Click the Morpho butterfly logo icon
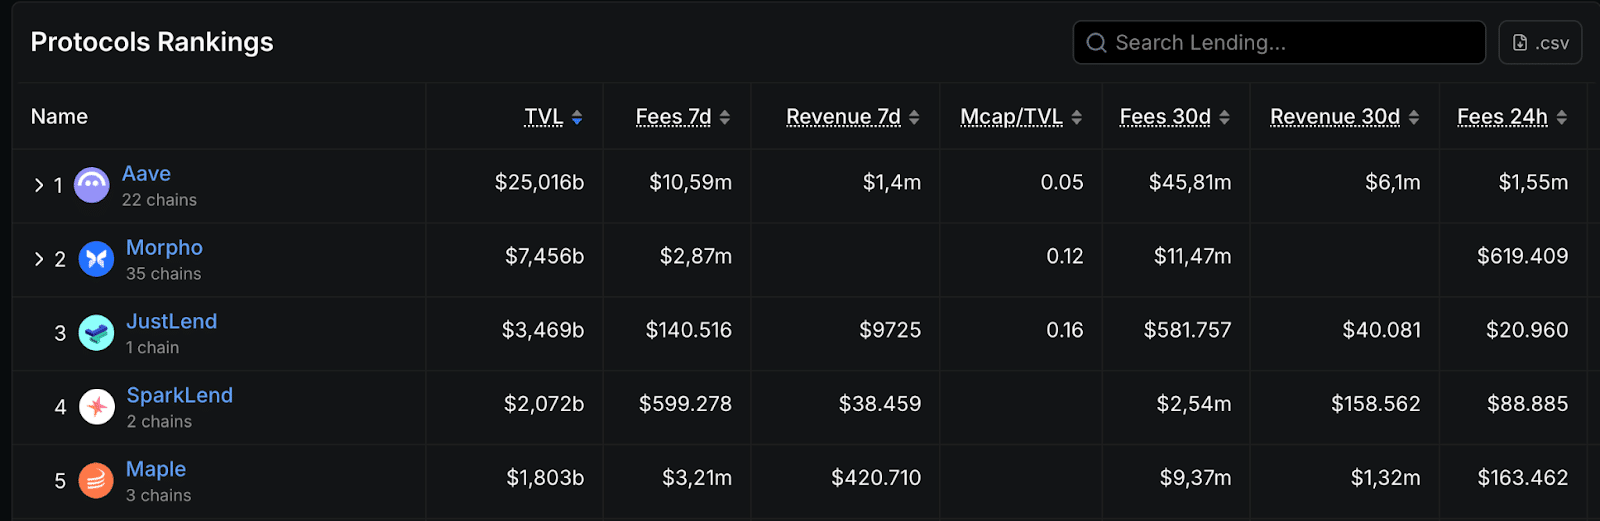Screen dimensions: 1600x521 96,259
